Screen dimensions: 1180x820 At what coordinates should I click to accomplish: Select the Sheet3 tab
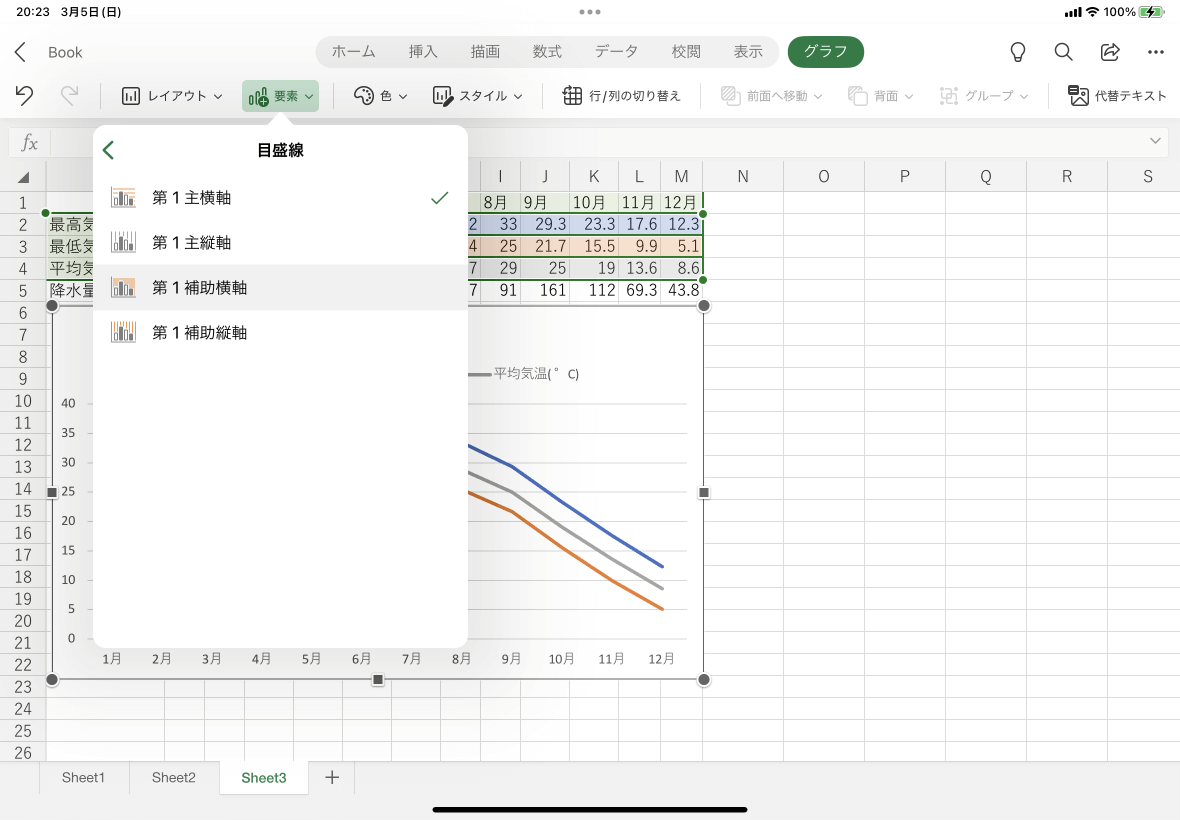click(263, 777)
